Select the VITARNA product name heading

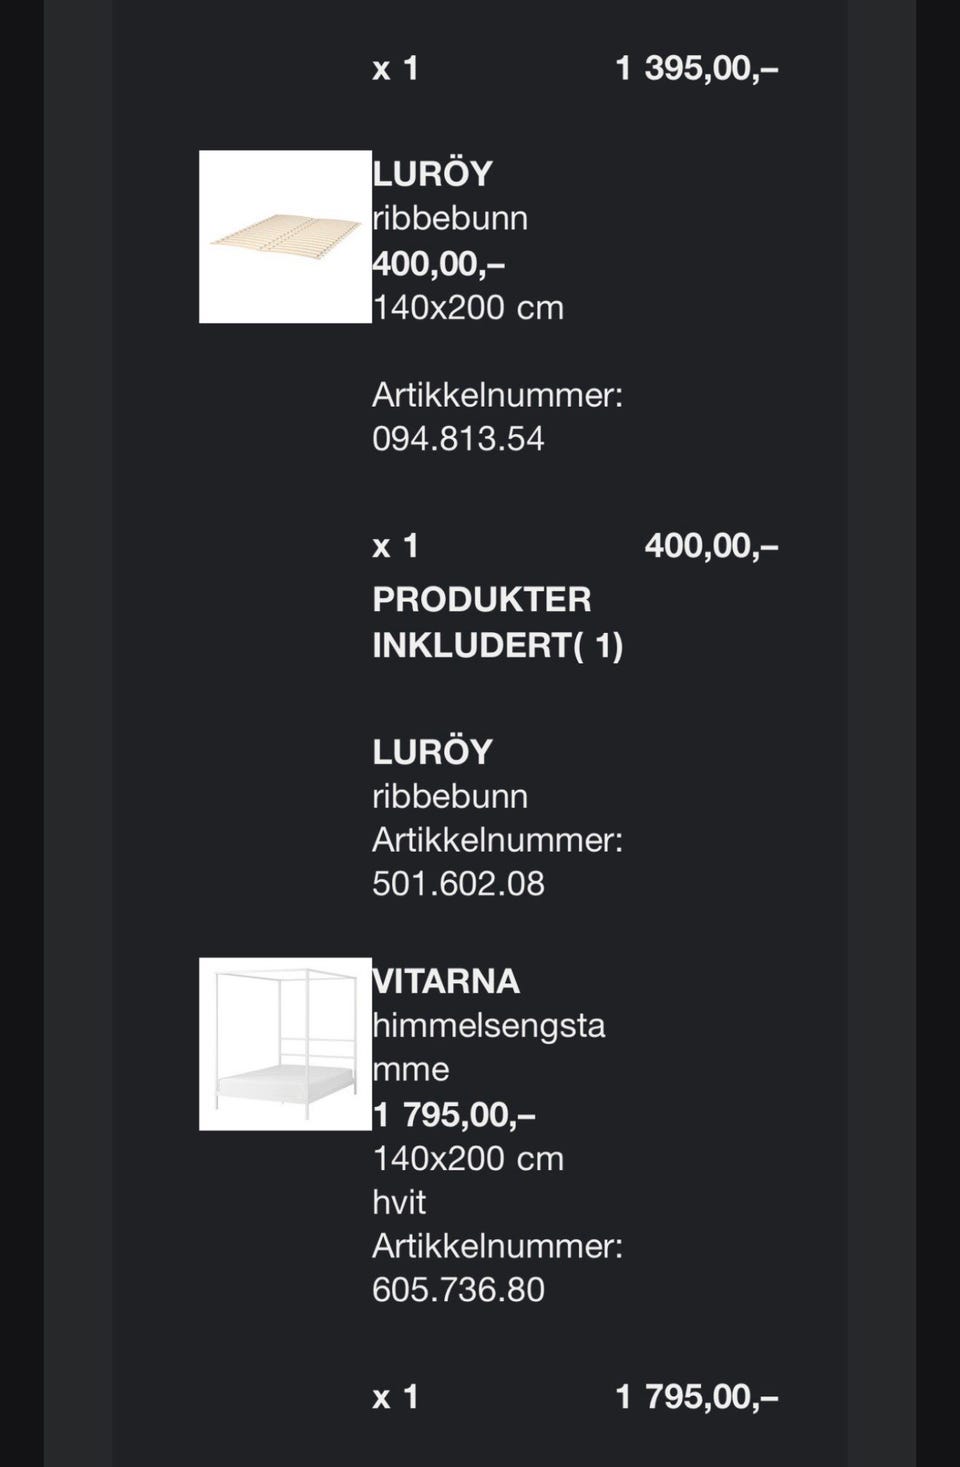coord(446,981)
